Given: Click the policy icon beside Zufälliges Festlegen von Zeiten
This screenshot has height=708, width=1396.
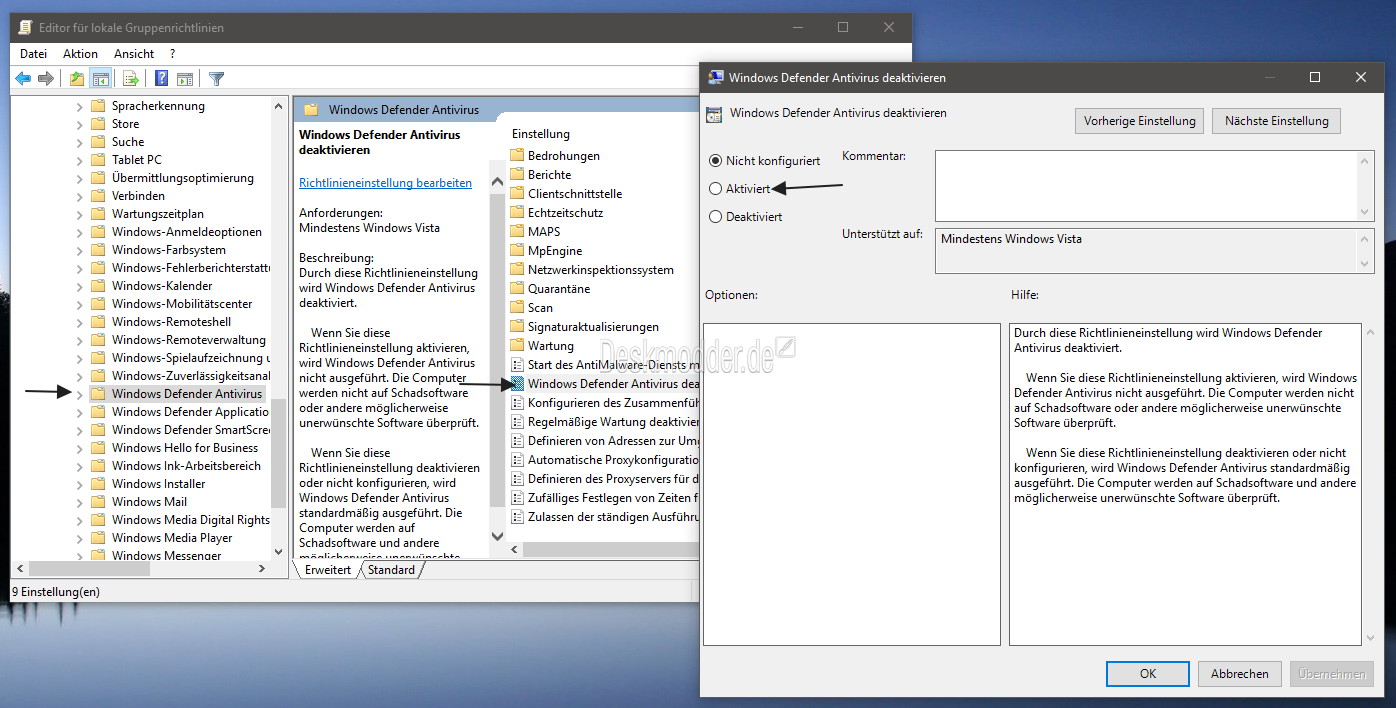Looking at the screenshot, I should tap(517, 497).
